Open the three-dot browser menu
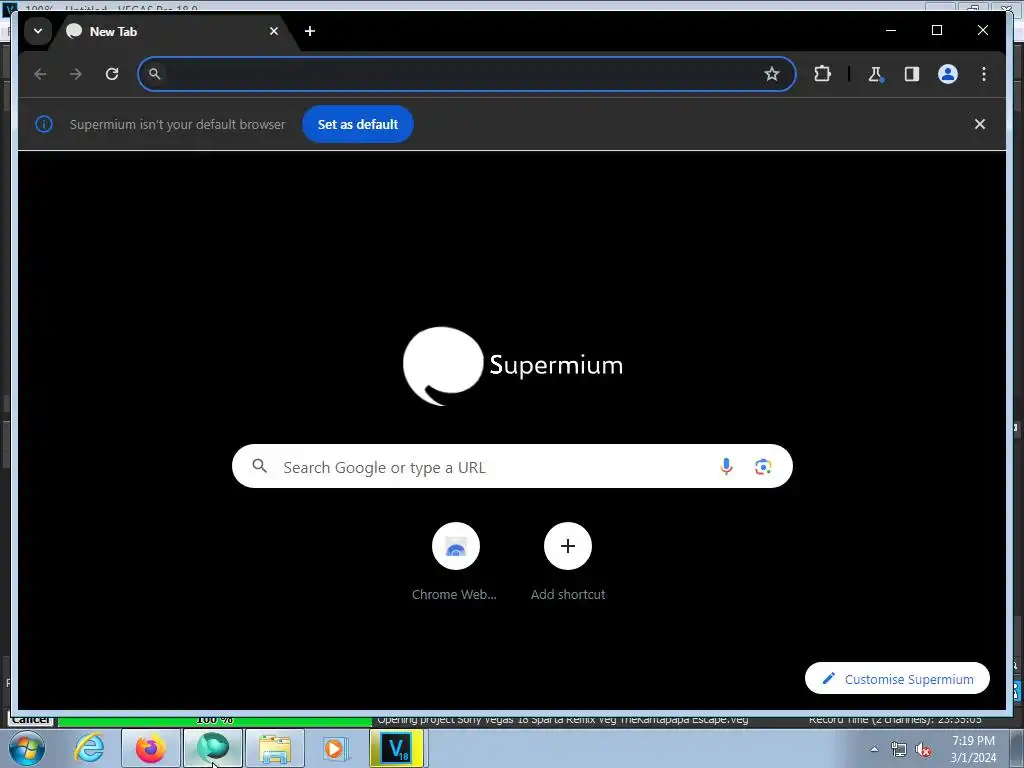The width and height of the screenshot is (1024, 768). (x=984, y=74)
